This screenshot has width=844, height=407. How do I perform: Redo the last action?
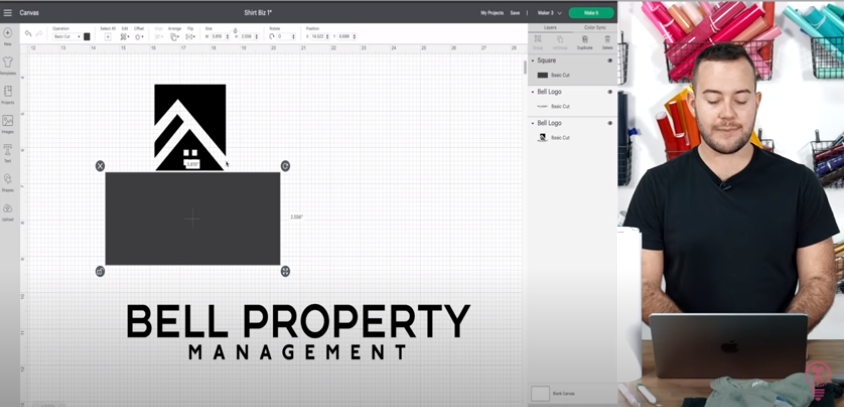coord(39,33)
